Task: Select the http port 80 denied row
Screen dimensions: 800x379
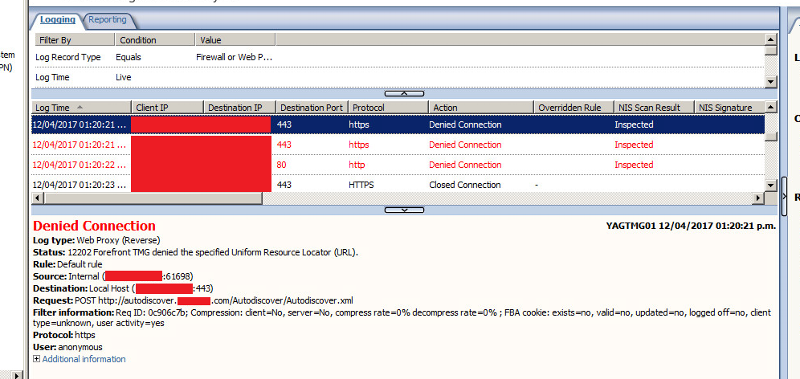Action: (398, 165)
